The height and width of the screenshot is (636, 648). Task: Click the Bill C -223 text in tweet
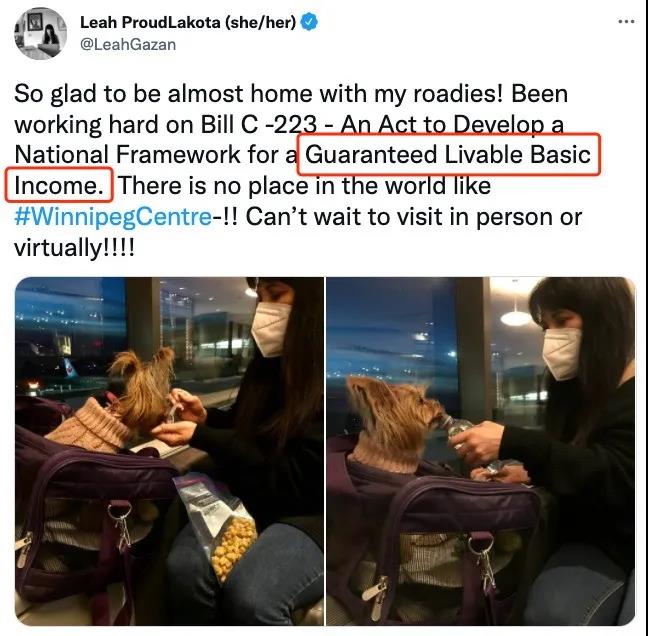coord(259,124)
